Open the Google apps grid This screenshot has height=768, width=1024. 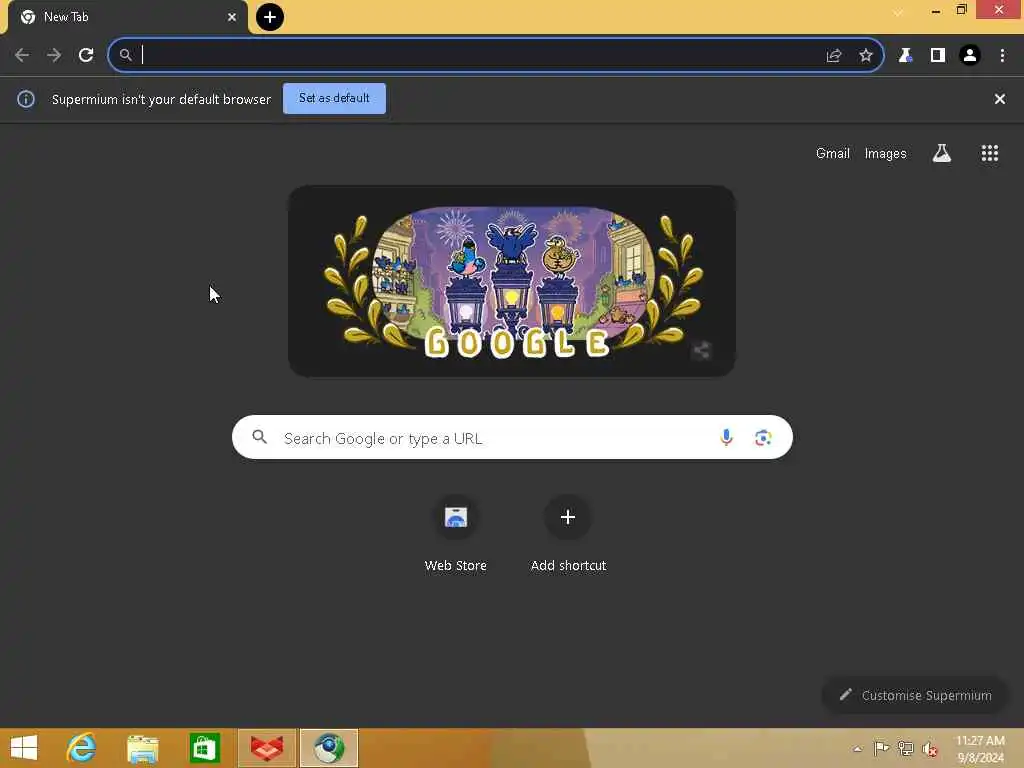point(990,153)
